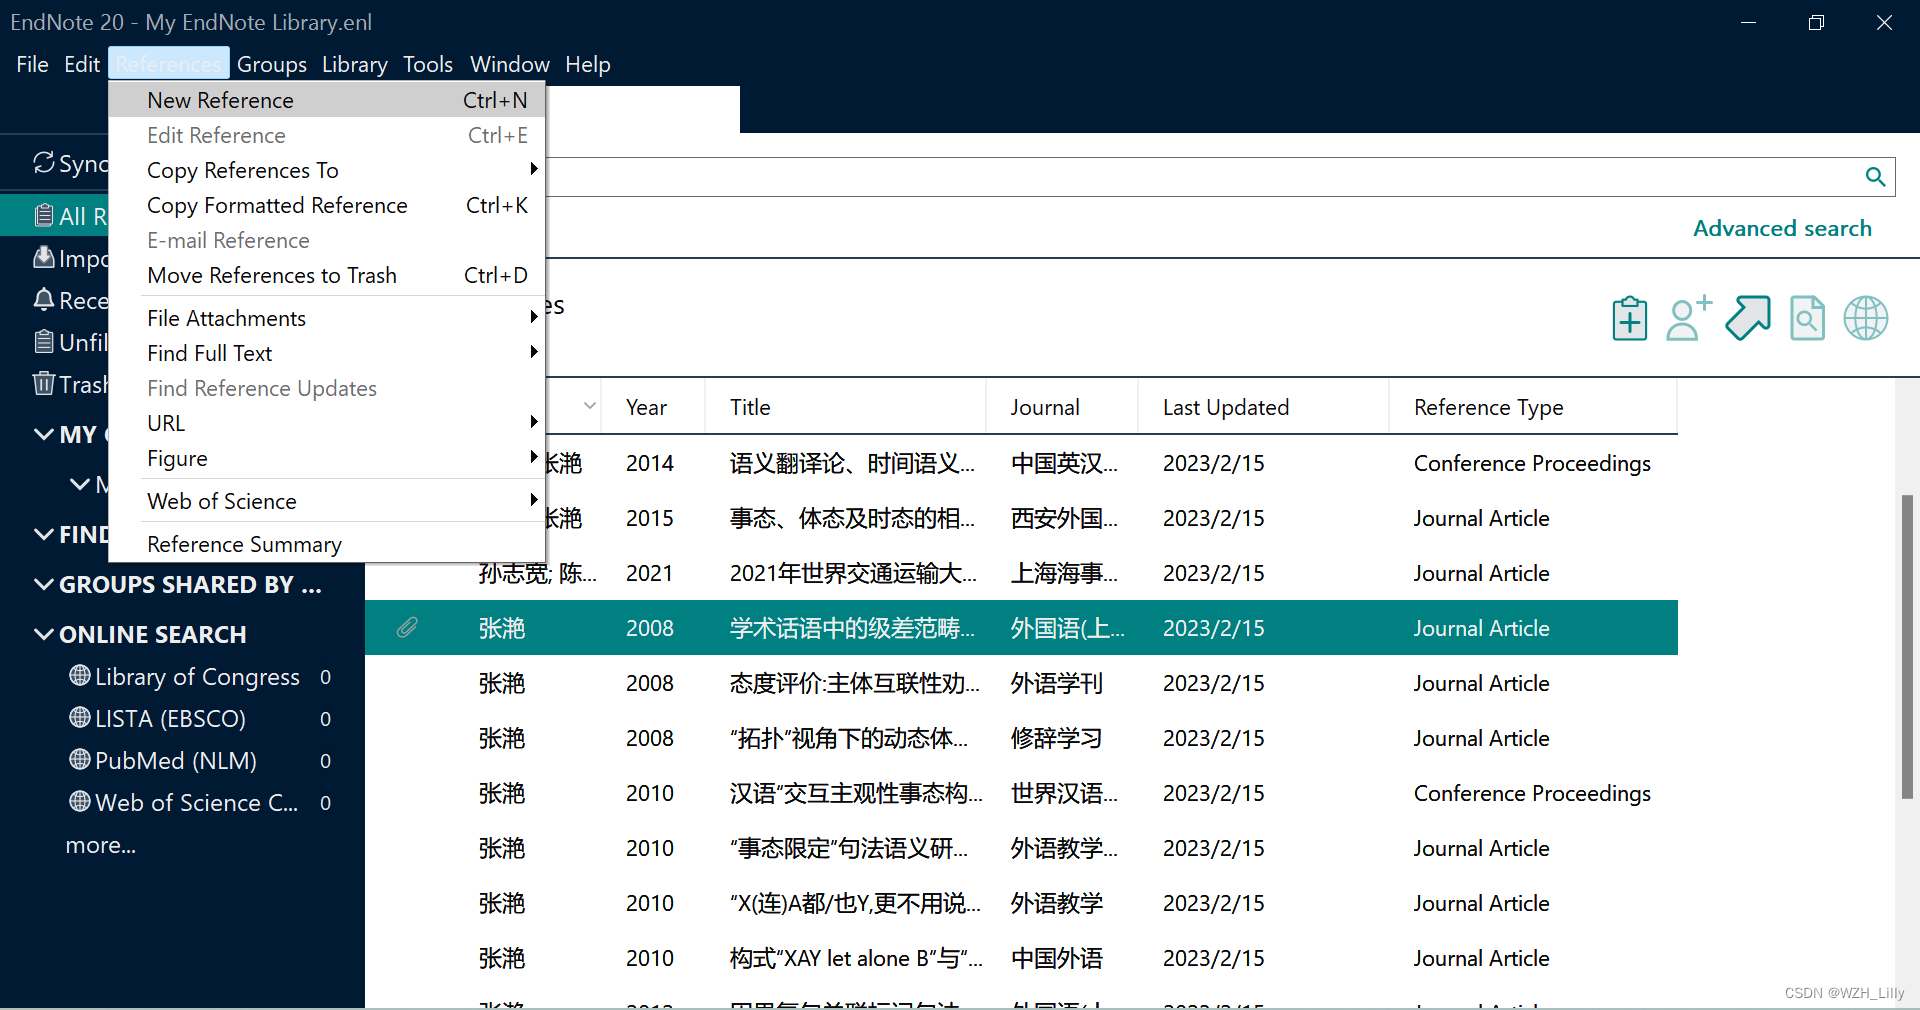
Task: Open the Tools menu
Action: click(x=428, y=64)
